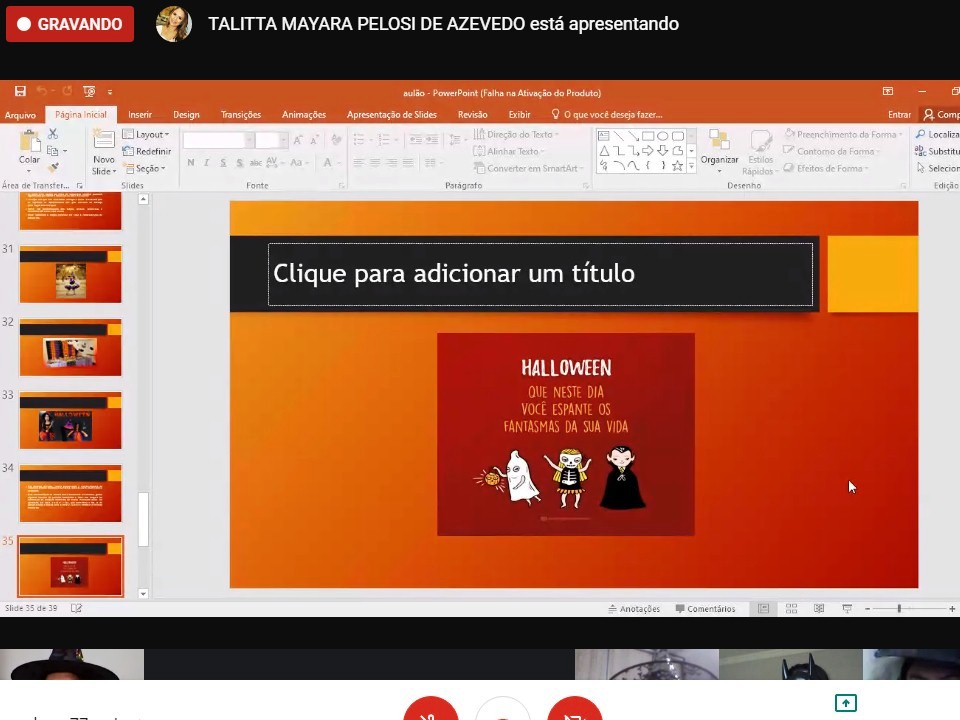The image size is (960, 720).
Task: Click the slide panel scroll down arrow
Action: click(143, 593)
